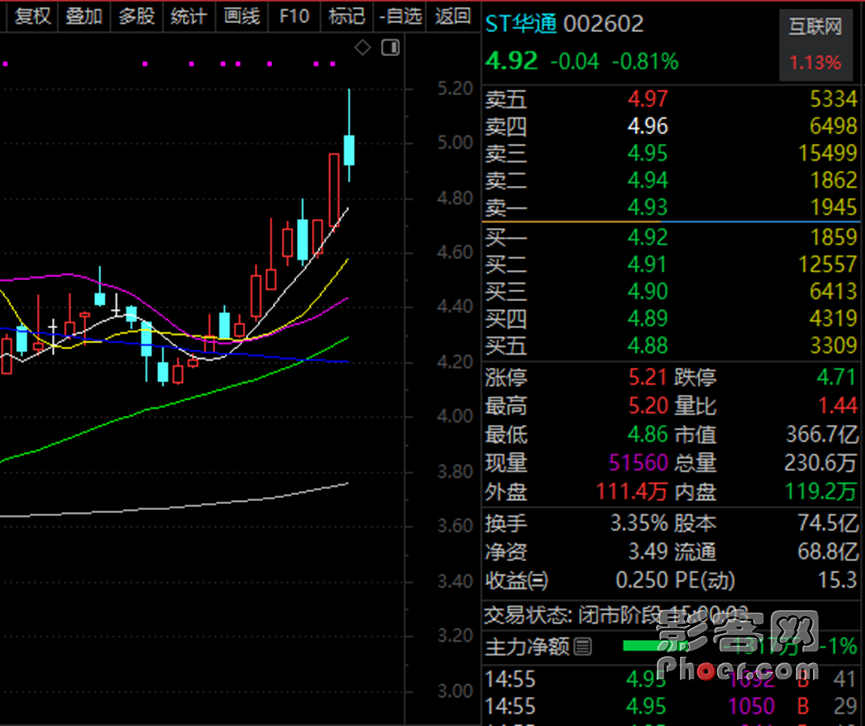This screenshot has width=865, height=726.
Task: Click the -0.81% change percentage
Action: (x=645, y=62)
